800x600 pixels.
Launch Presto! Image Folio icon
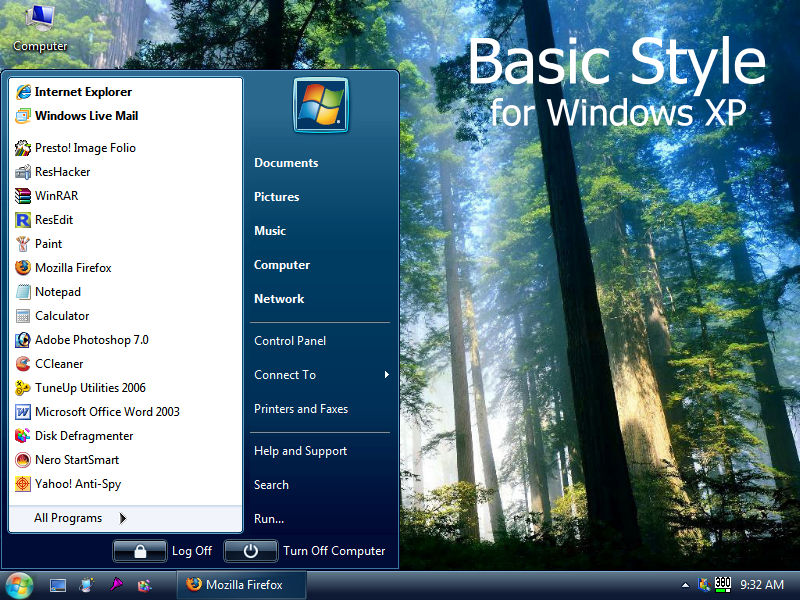[x=23, y=148]
